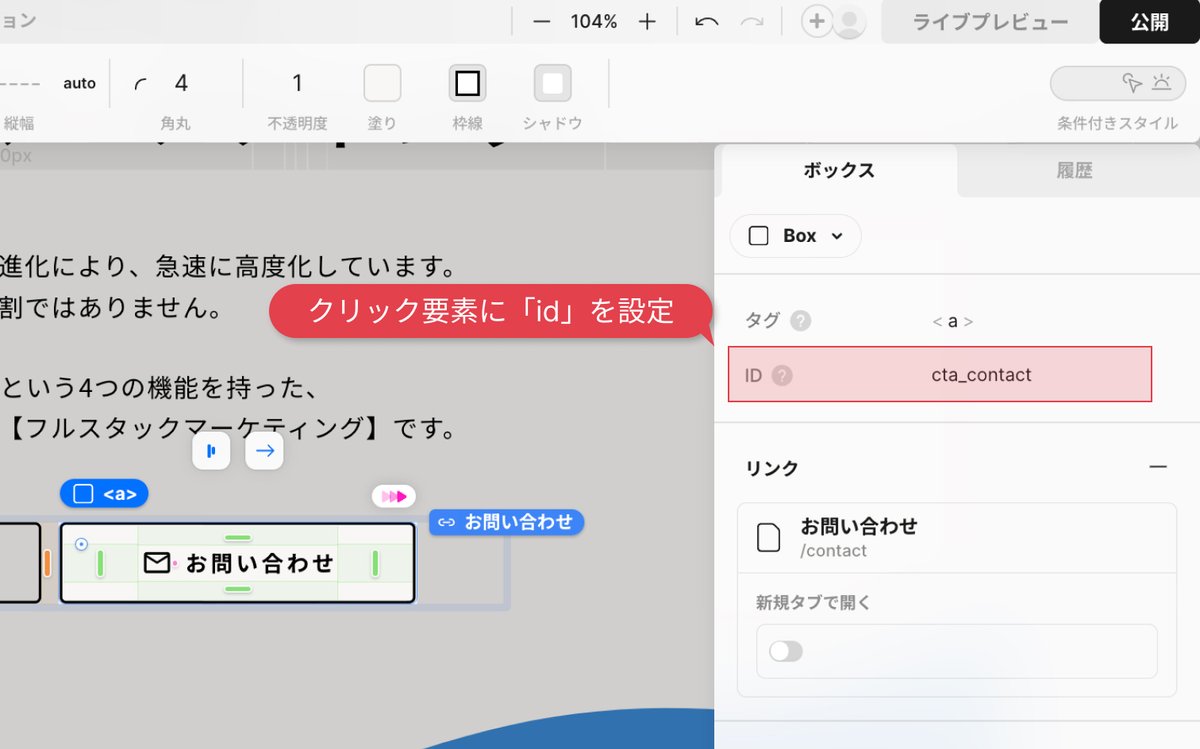
Task: Click the 公開 publish button
Action: tap(1150, 22)
